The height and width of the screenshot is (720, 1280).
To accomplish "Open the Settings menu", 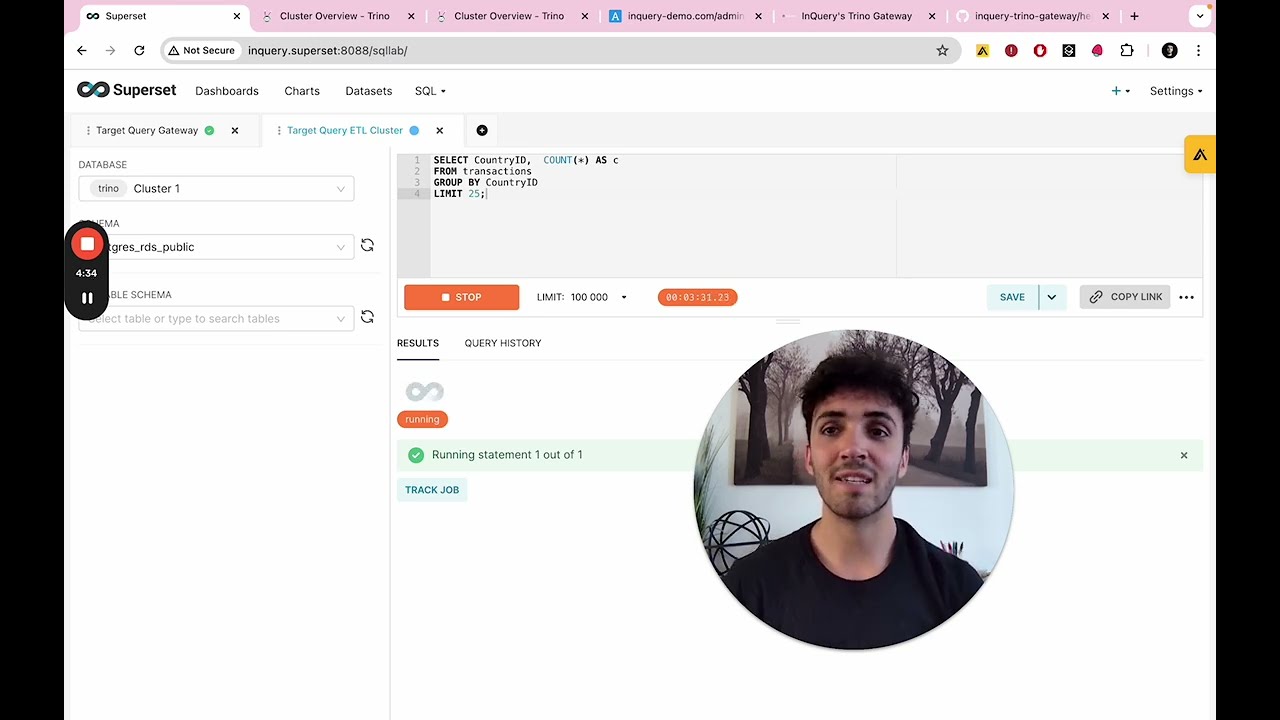I will tap(1176, 91).
